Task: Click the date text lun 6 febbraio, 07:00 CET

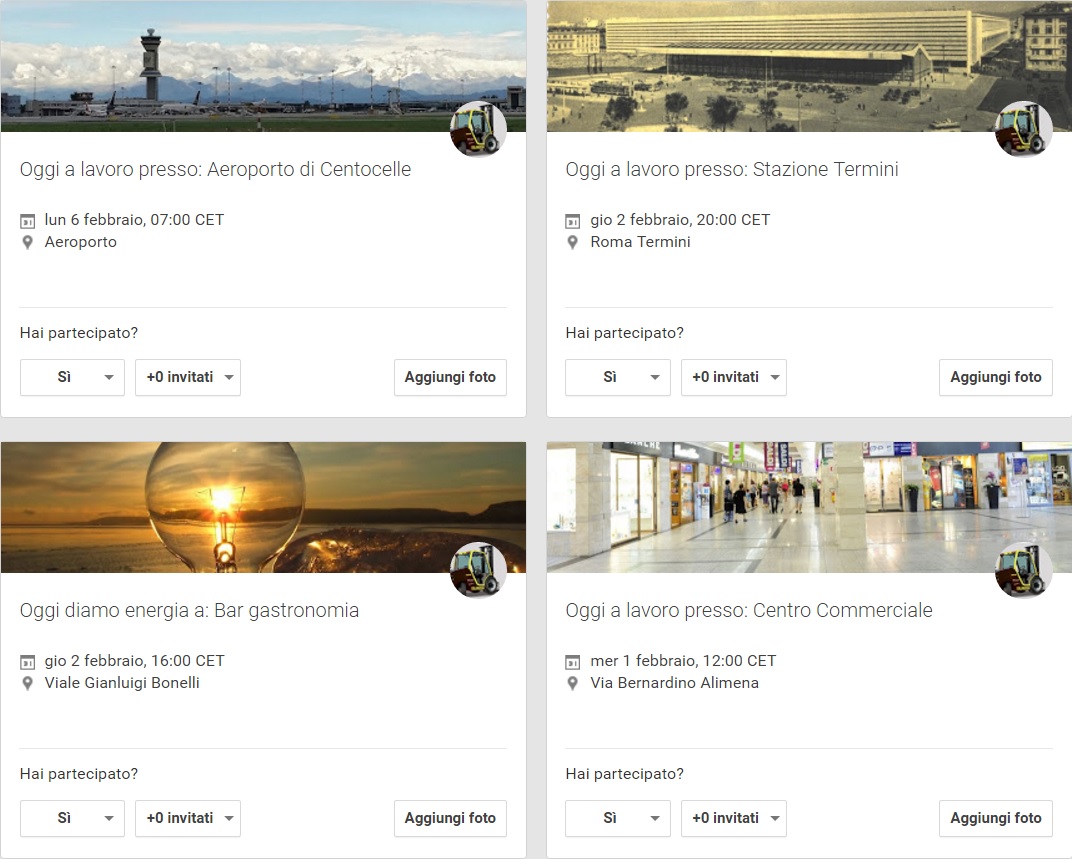Action: 134,220
